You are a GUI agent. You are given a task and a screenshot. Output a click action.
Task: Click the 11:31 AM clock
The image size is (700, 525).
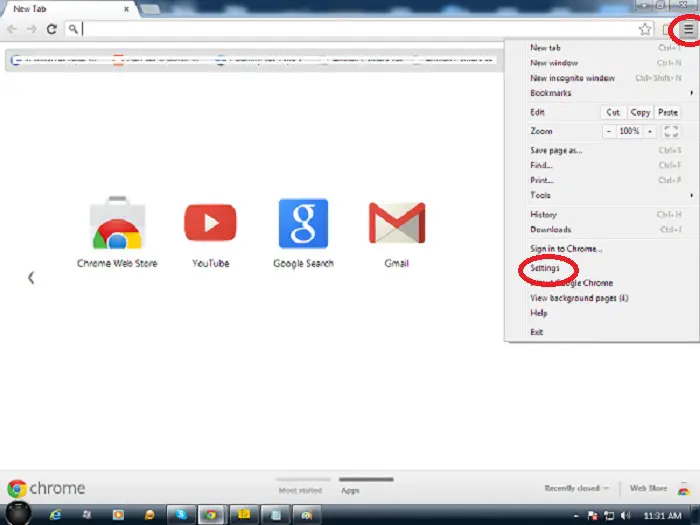[662, 516]
